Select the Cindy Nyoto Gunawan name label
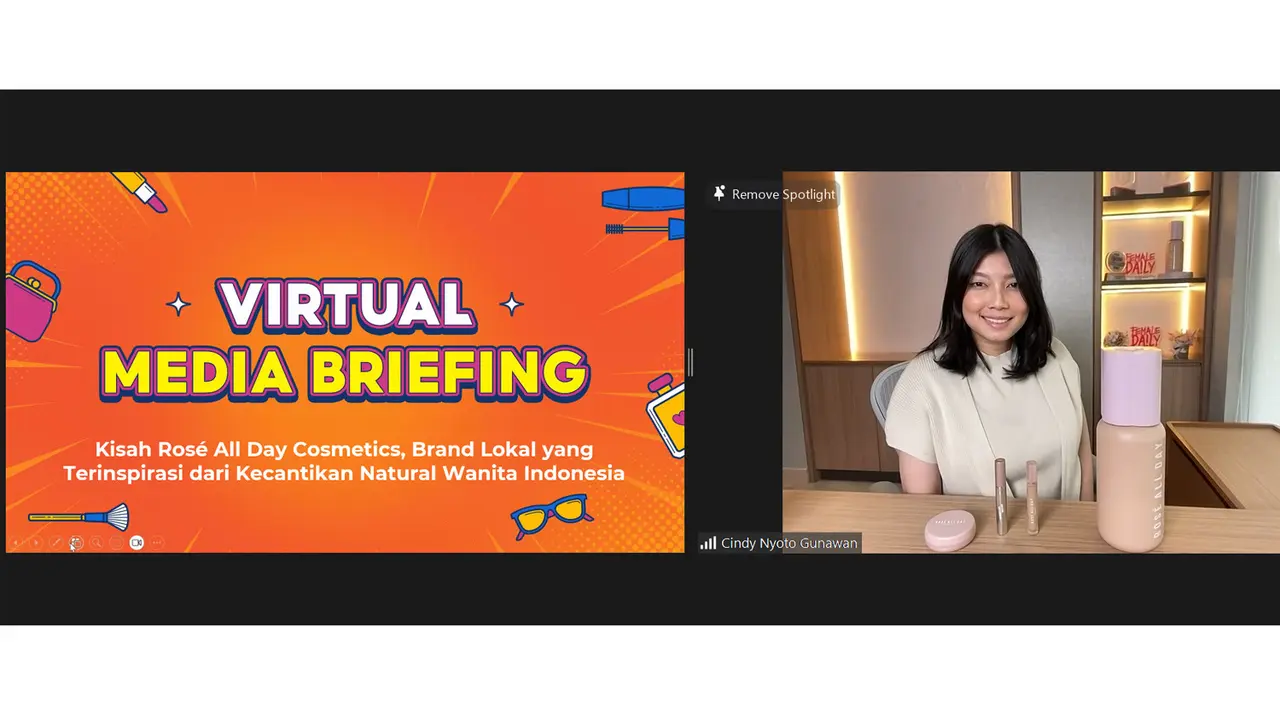This screenshot has width=1280, height=720. [x=790, y=543]
